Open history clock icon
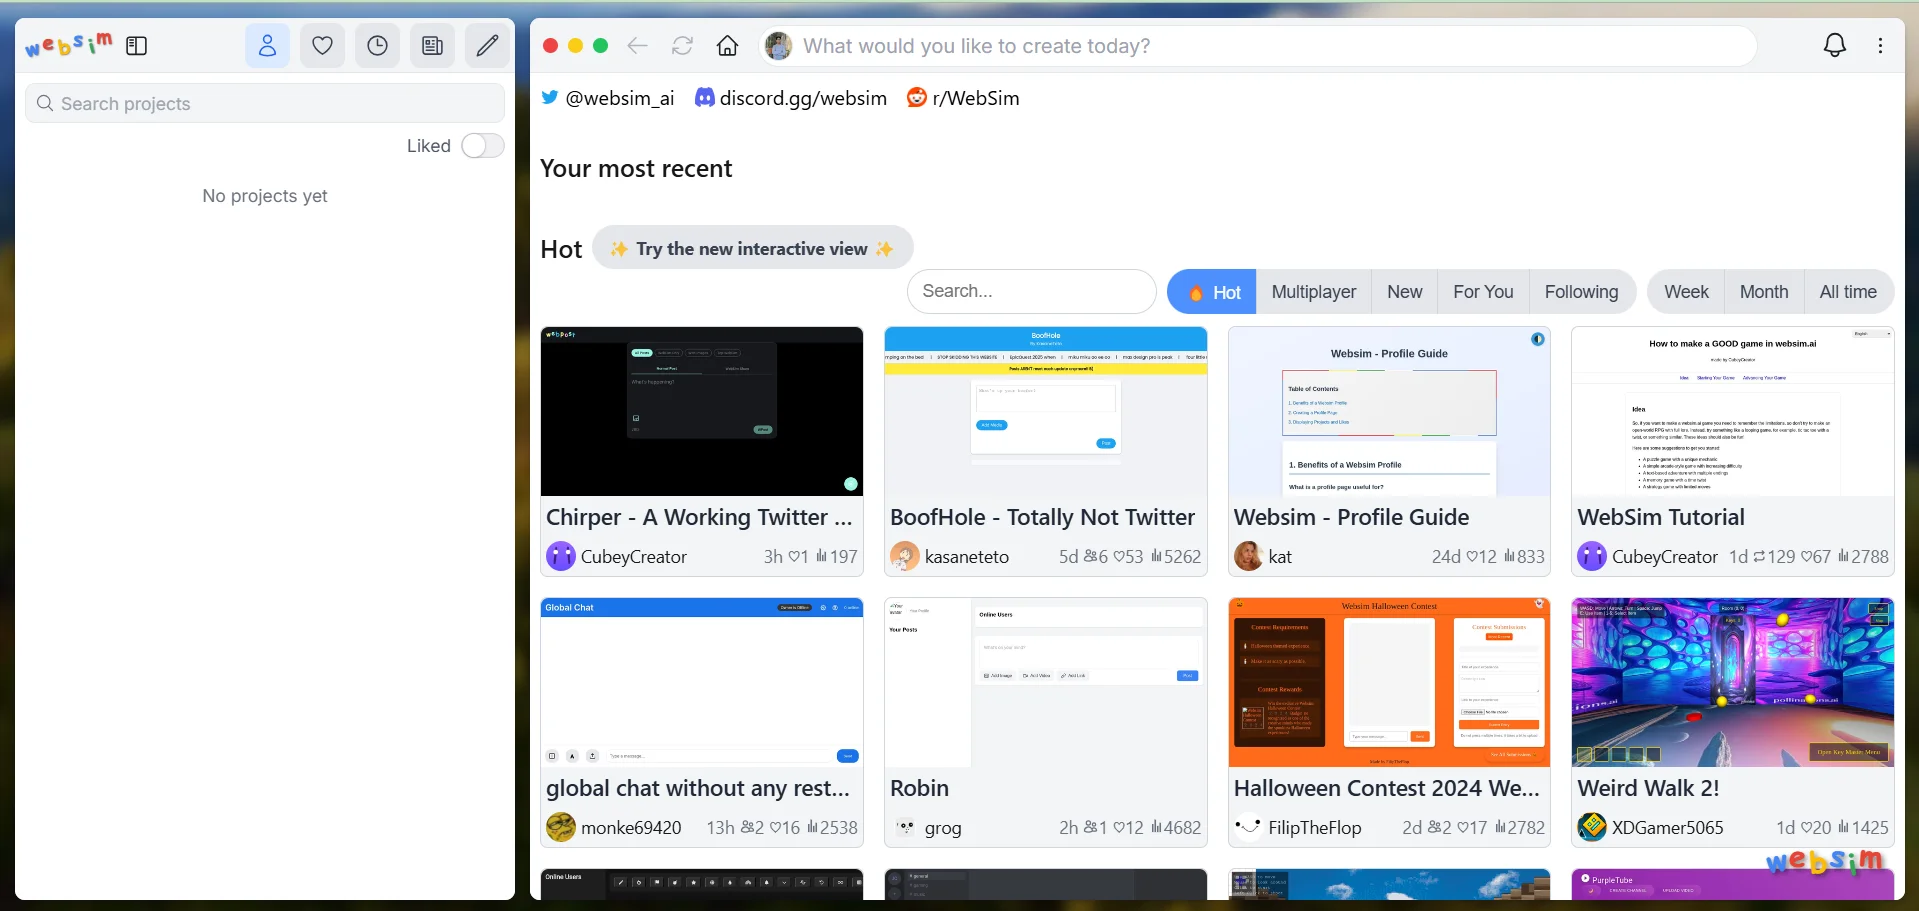 [x=377, y=46]
